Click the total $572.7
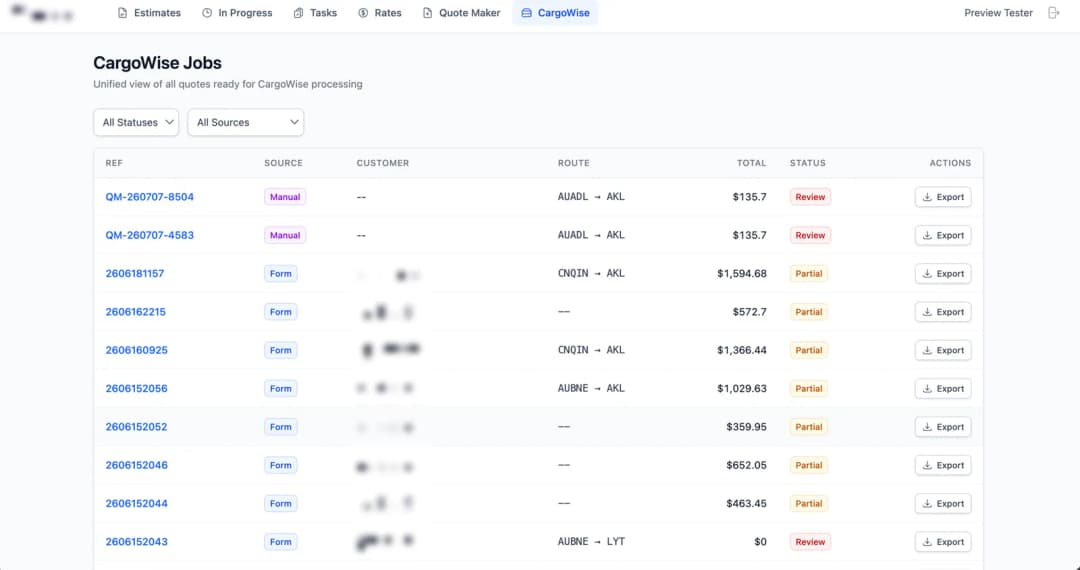Screen dimensions: 1080x570 pyautogui.click(x=749, y=312)
